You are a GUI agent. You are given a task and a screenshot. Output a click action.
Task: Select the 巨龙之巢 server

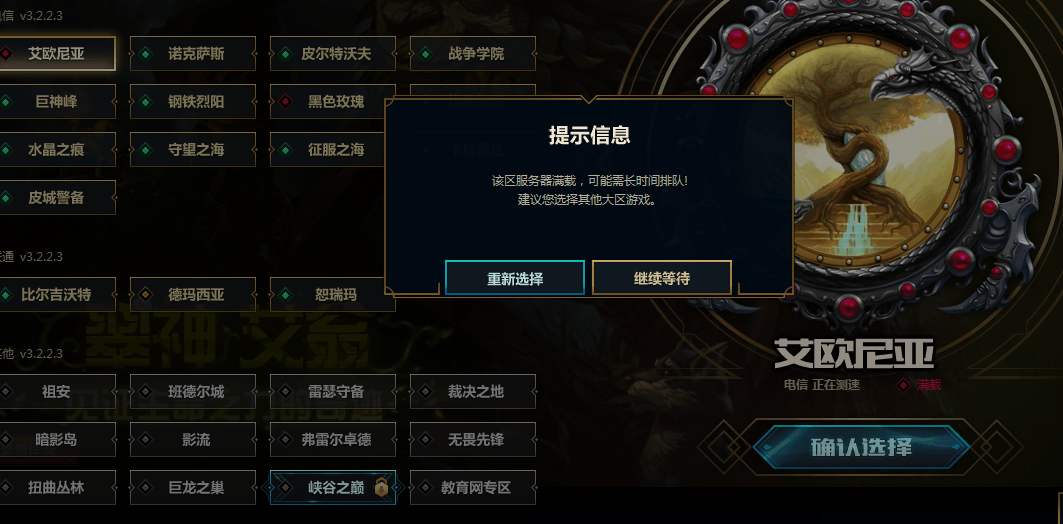[x=193, y=487]
